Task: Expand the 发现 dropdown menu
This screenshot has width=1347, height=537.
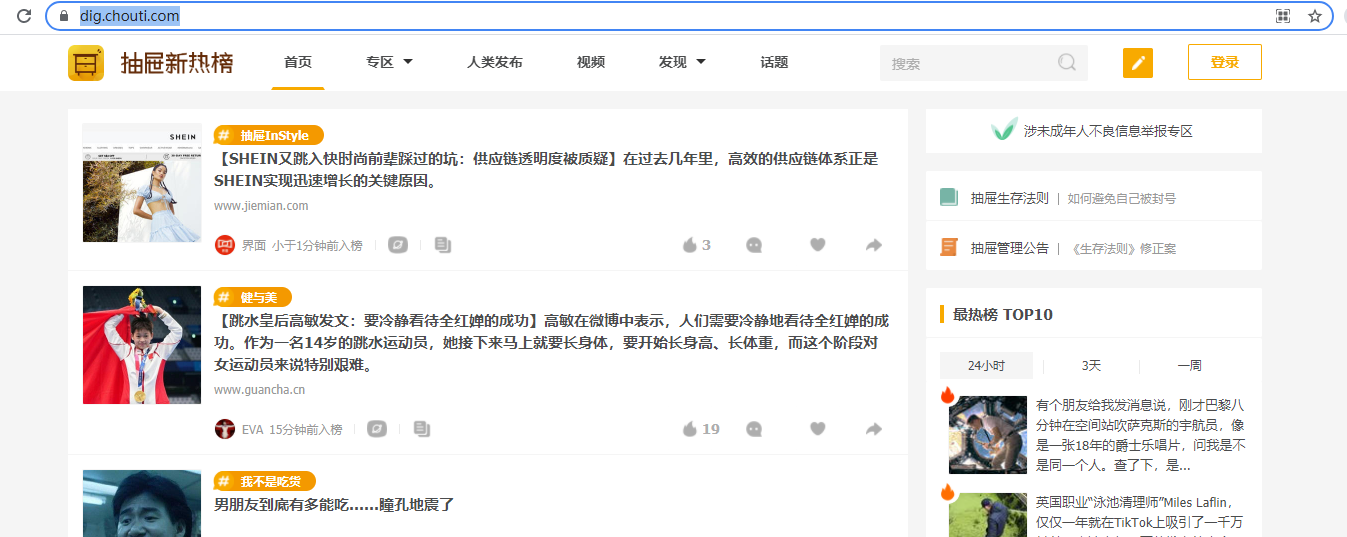Action: 681,62
